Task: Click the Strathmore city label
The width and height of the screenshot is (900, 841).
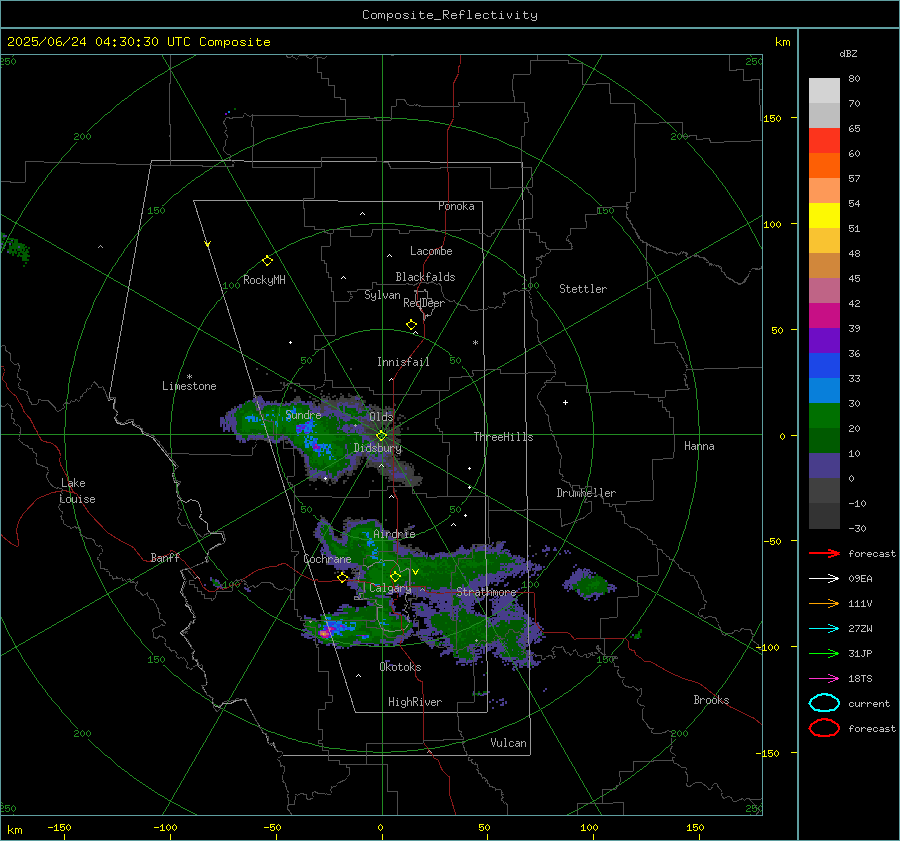Action: pyautogui.click(x=487, y=592)
